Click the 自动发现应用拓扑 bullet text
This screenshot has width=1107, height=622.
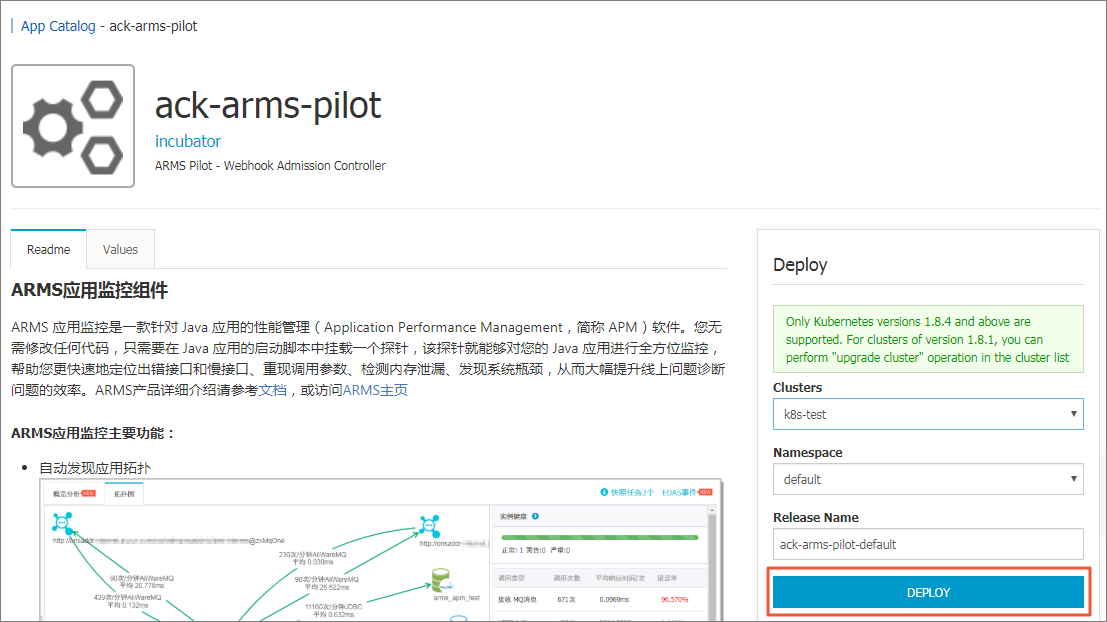click(95, 468)
